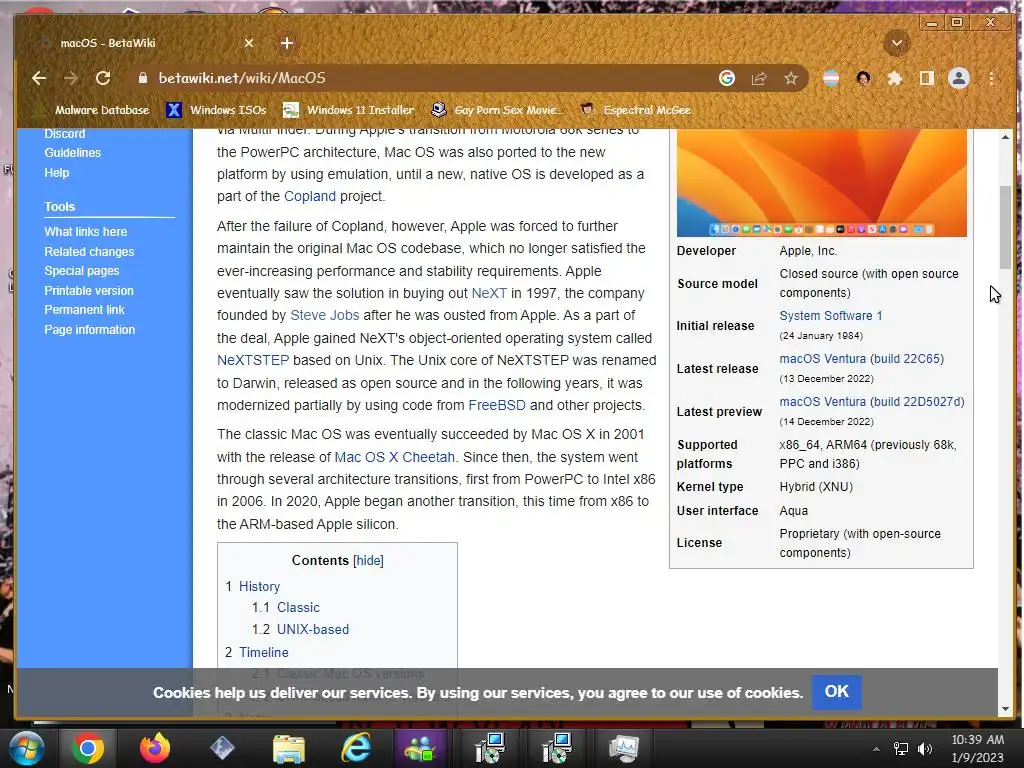
Task: Open Special pages link
Action: click(x=82, y=271)
